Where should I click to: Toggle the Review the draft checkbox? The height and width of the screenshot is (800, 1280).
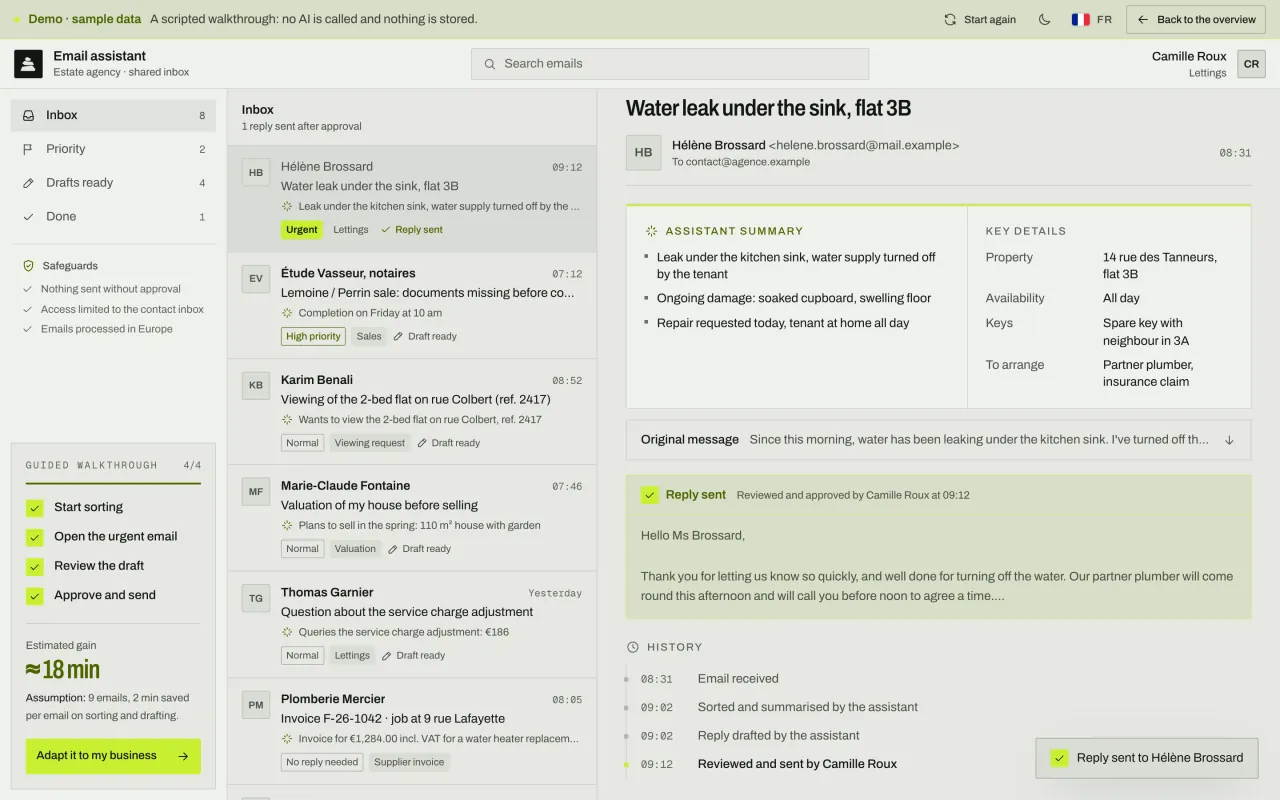(x=35, y=567)
